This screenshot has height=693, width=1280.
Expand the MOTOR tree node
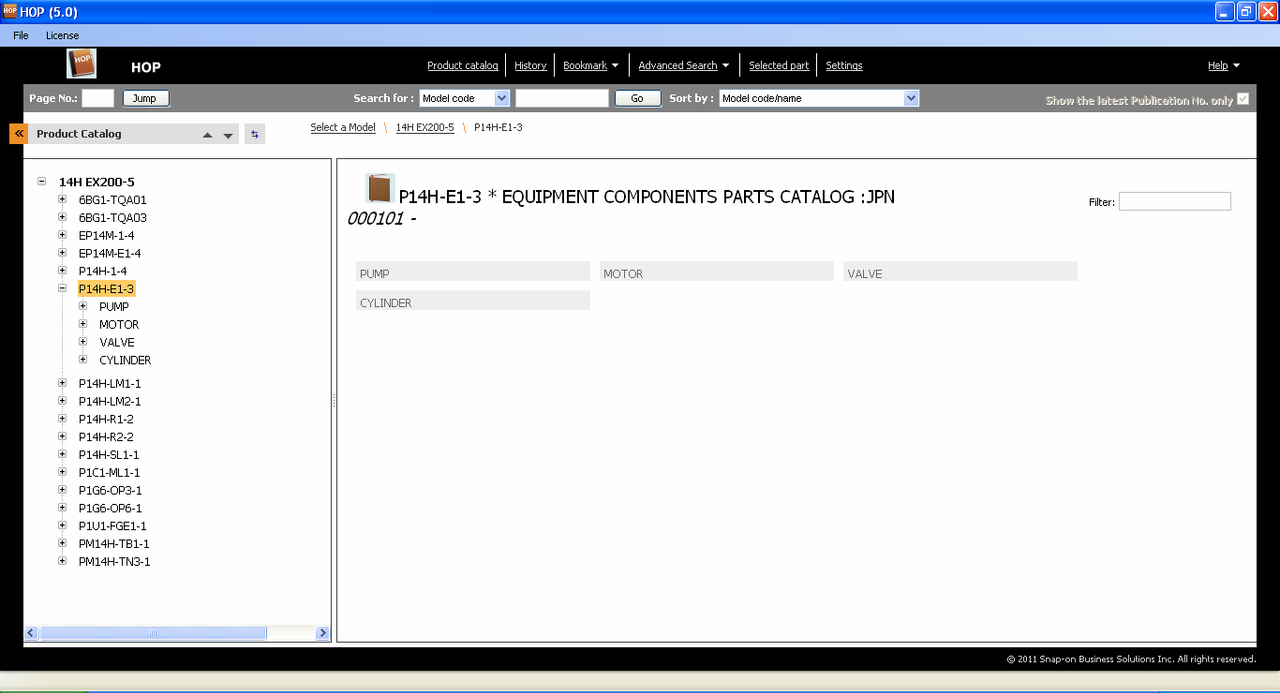(x=83, y=324)
